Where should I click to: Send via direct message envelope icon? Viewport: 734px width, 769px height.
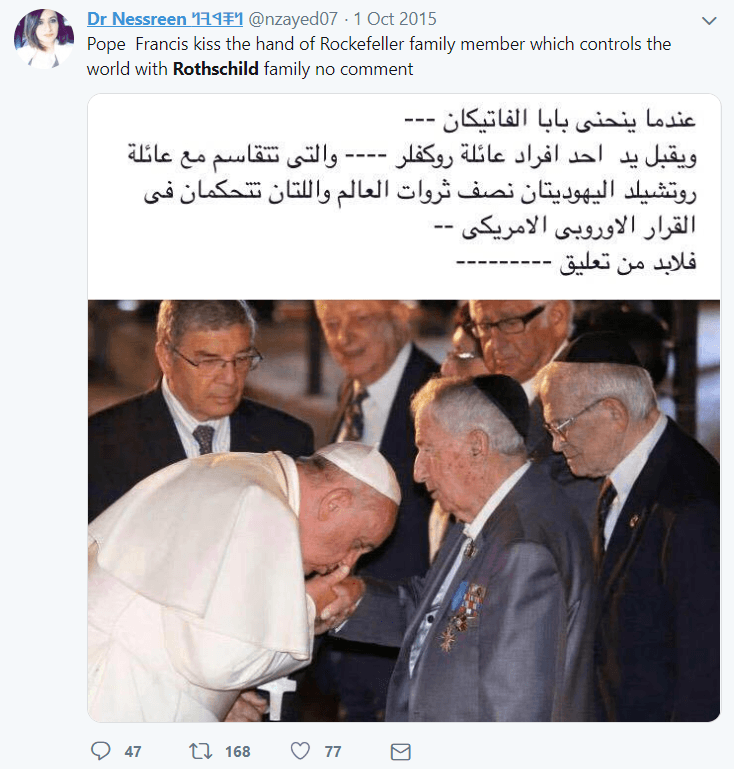[x=401, y=751]
